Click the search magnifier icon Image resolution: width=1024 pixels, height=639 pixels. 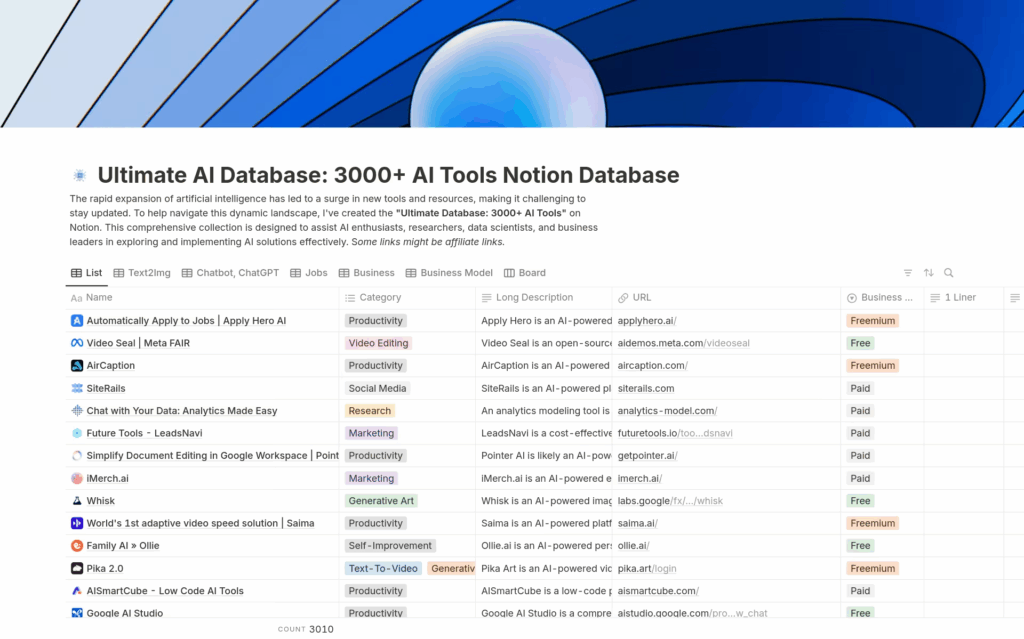(x=949, y=273)
